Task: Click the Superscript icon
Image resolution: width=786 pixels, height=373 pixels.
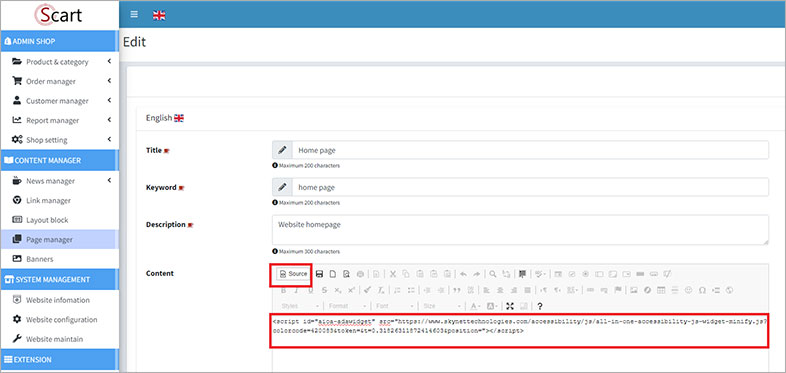Action: tap(351, 290)
